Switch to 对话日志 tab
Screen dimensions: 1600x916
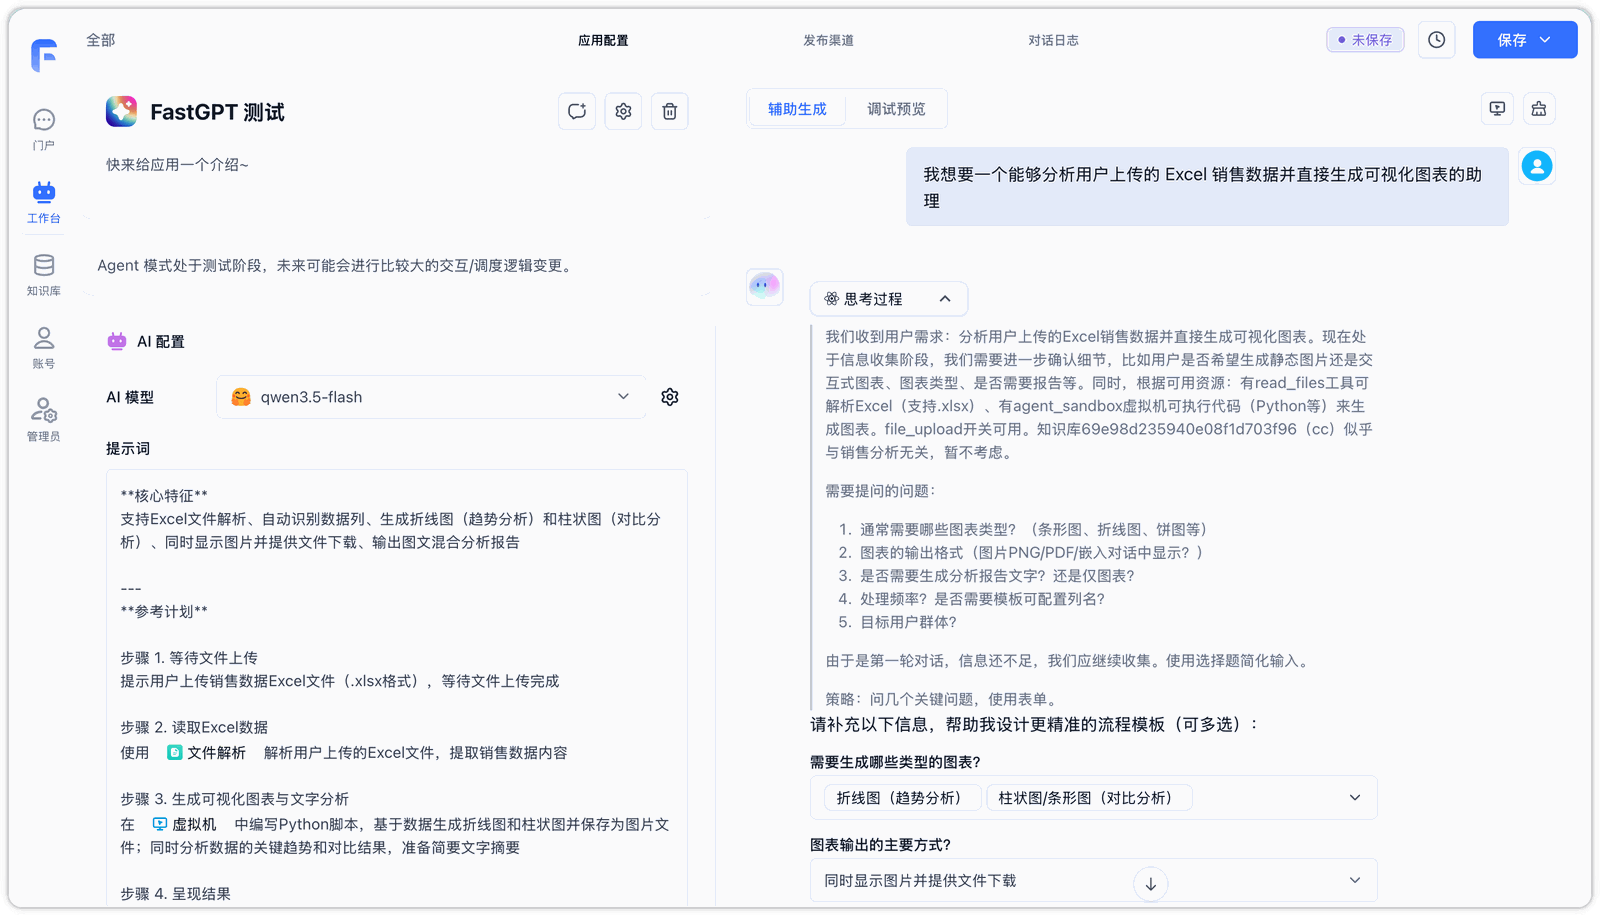click(1053, 41)
